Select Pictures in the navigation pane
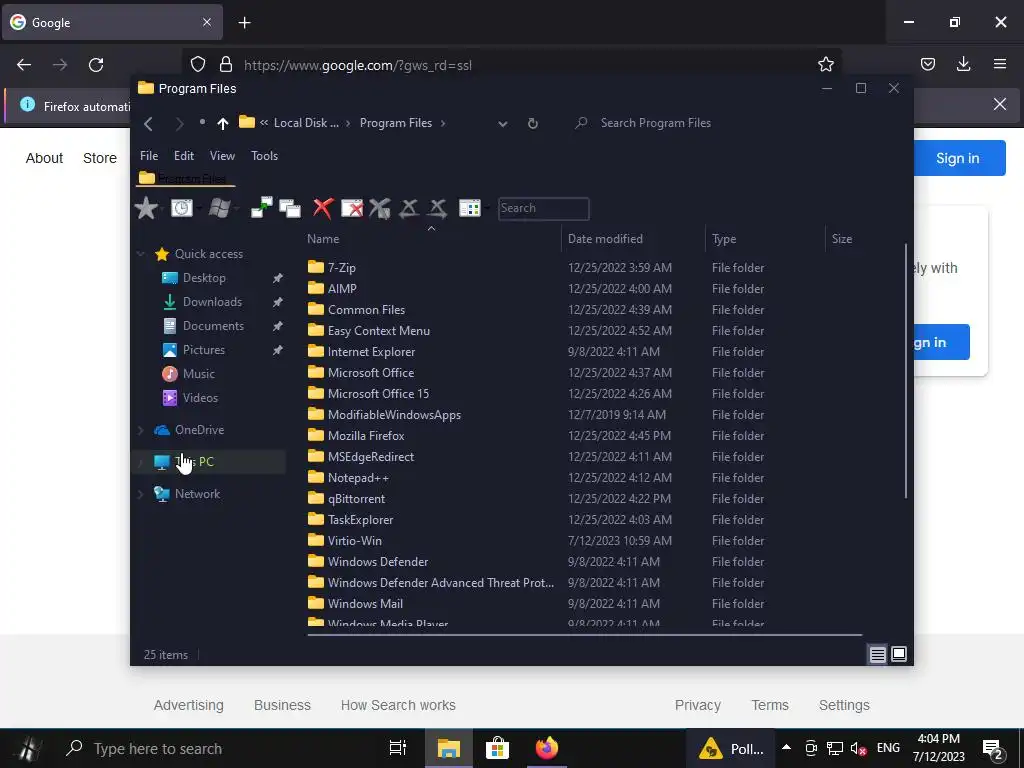 click(203, 350)
